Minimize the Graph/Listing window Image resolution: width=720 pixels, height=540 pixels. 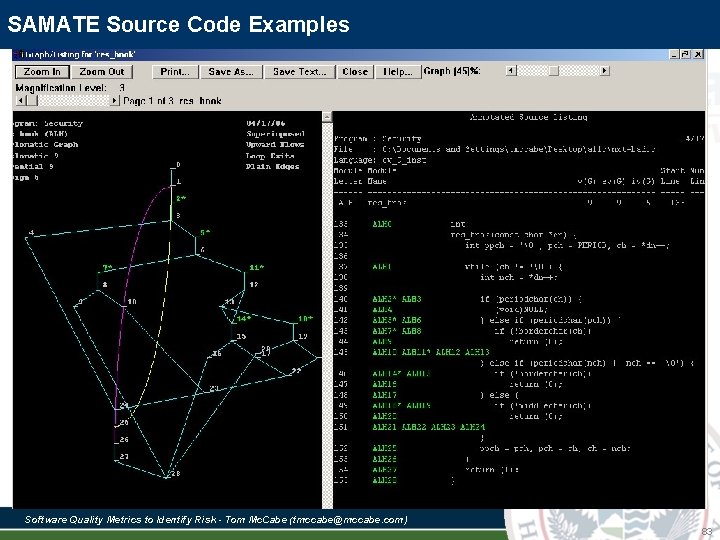pos(674,54)
